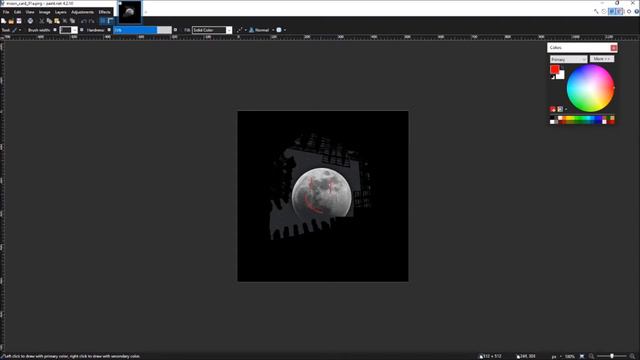This screenshot has height=360, width=640.
Task: Open the Normal blend mode dropdown
Action: point(261,30)
